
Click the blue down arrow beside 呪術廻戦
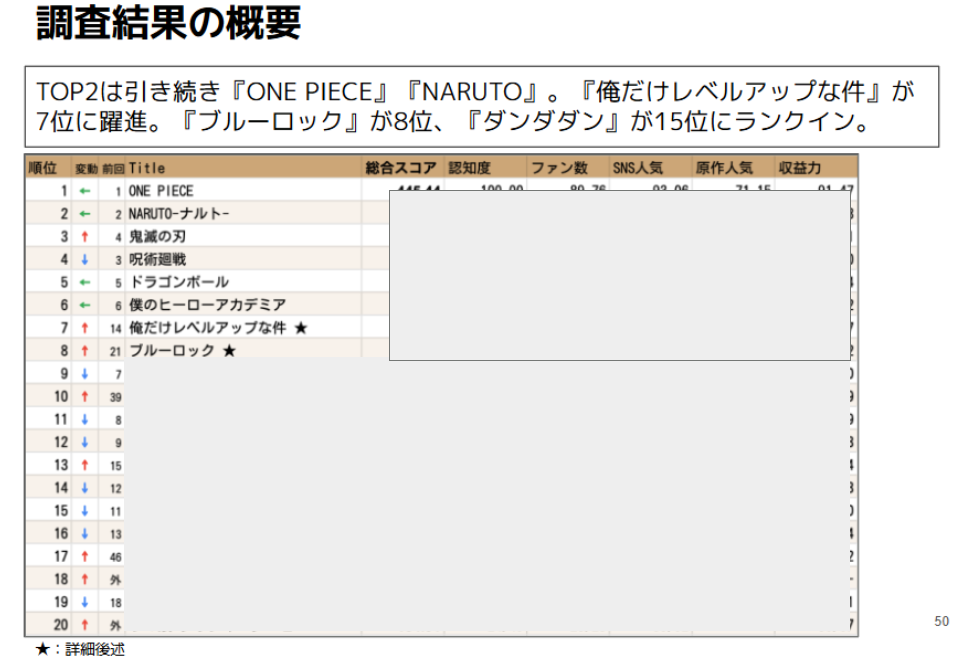[85, 258]
